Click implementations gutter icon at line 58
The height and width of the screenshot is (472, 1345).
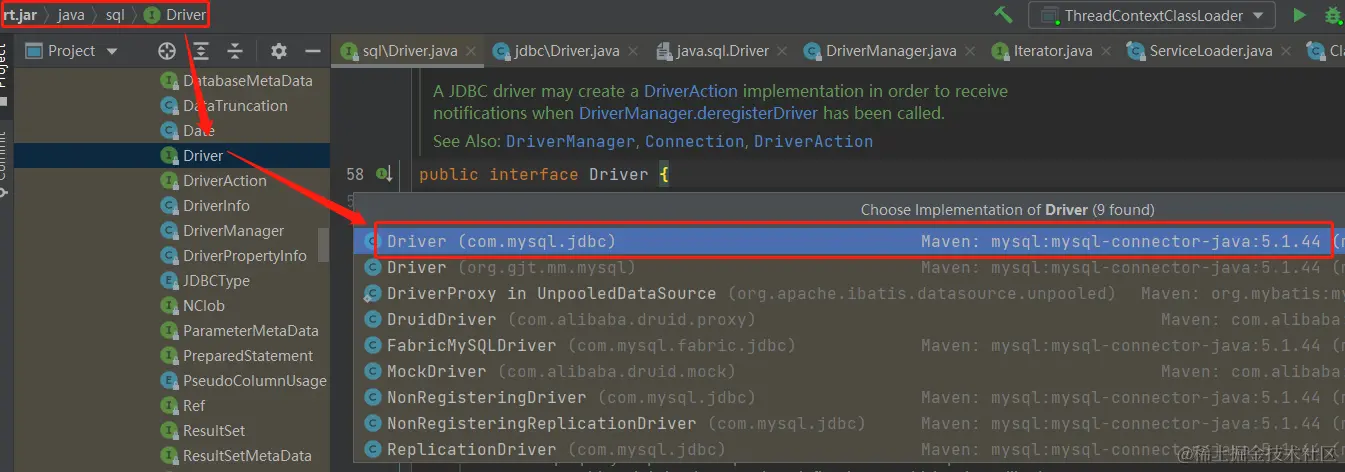[x=384, y=174]
